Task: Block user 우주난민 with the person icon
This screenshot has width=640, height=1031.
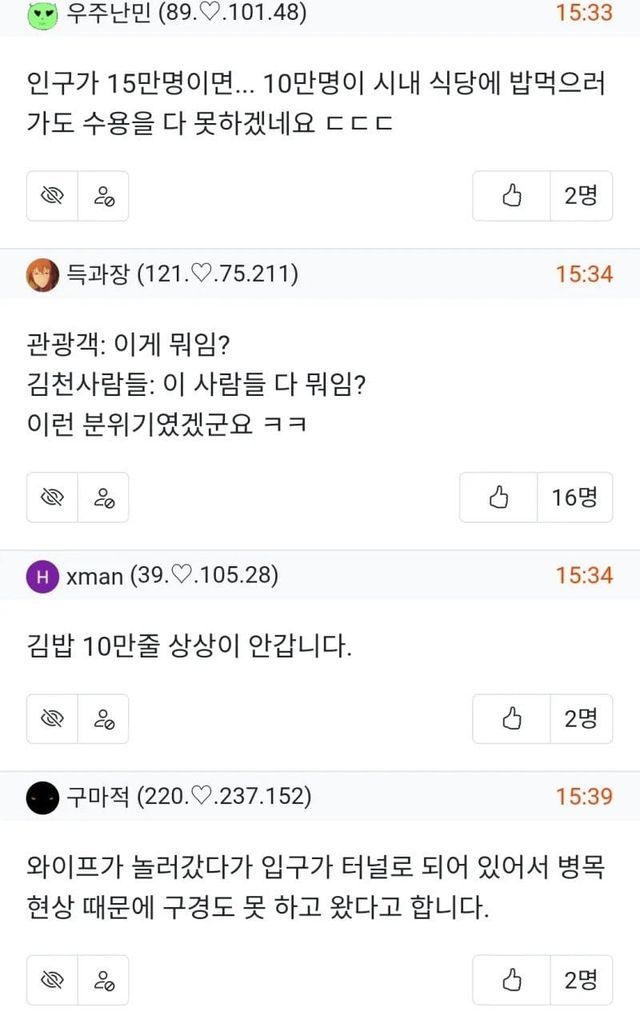Action: pyautogui.click(x=103, y=197)
